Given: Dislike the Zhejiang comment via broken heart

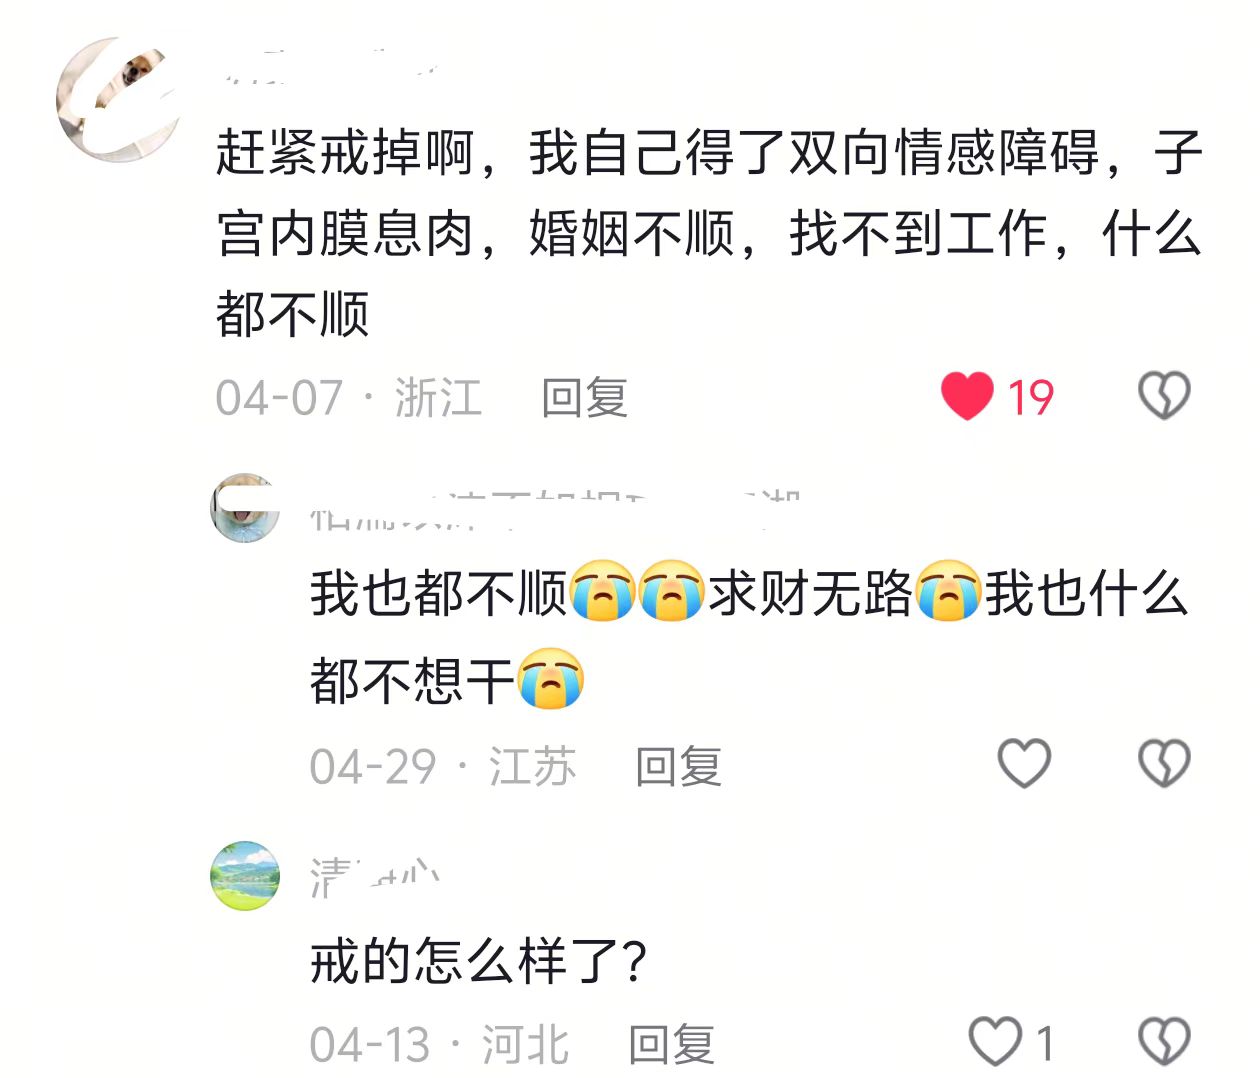Looking at the screenshot, I should click(1164, 396).
